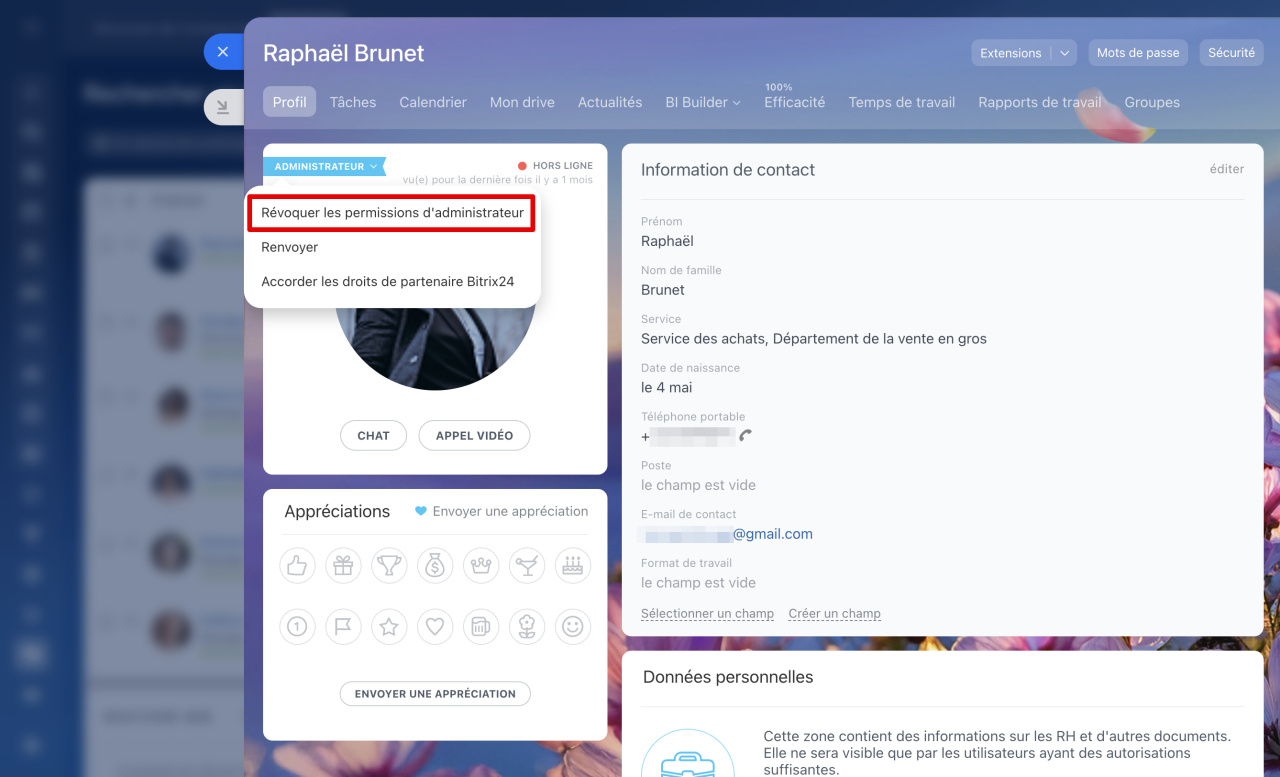Viewport: 1280px width, 777px height.
Task: Select the thumbs-up appreciation icon
Action: 297,566
